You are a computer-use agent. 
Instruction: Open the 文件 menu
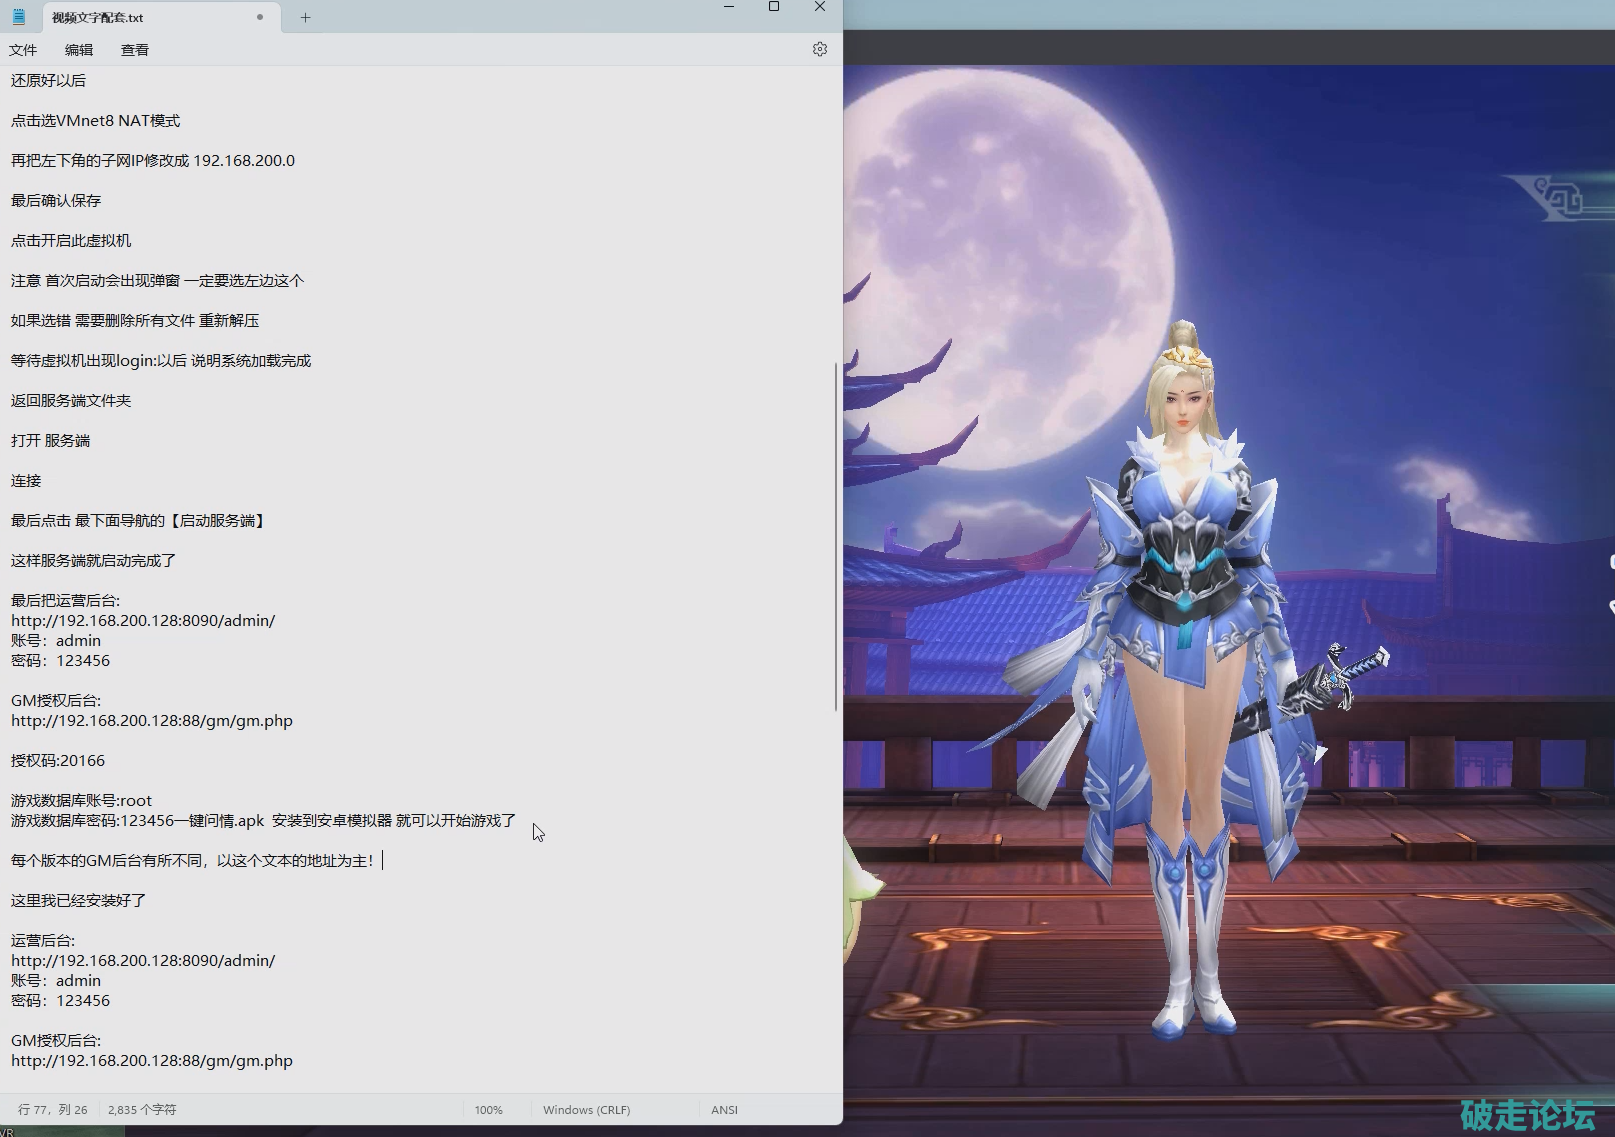pos(23,50)
